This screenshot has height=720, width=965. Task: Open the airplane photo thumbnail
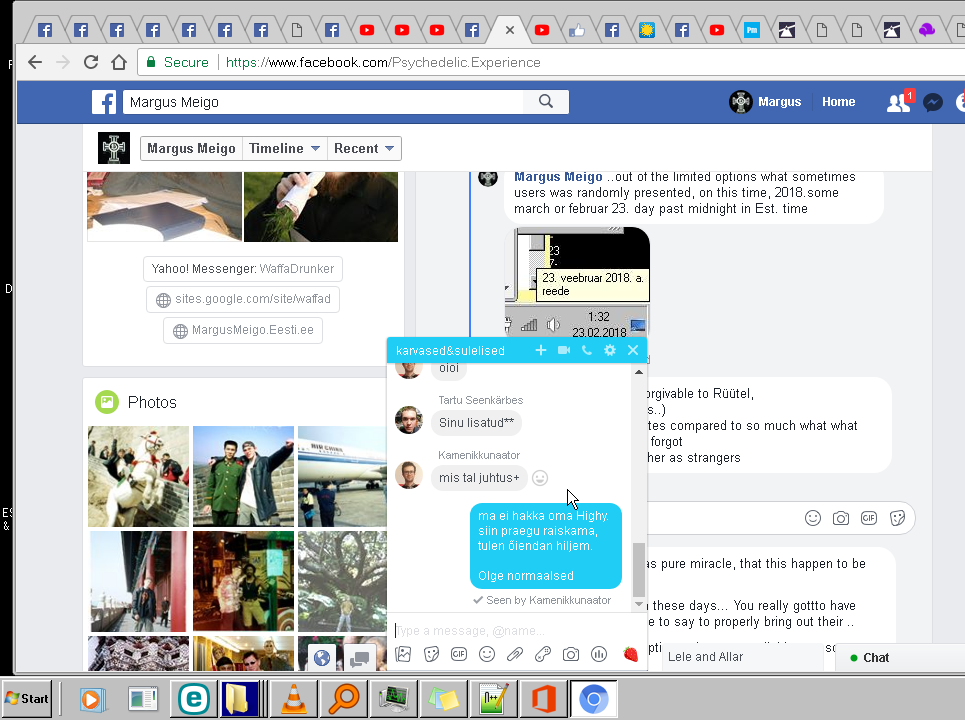coord(342,476)
